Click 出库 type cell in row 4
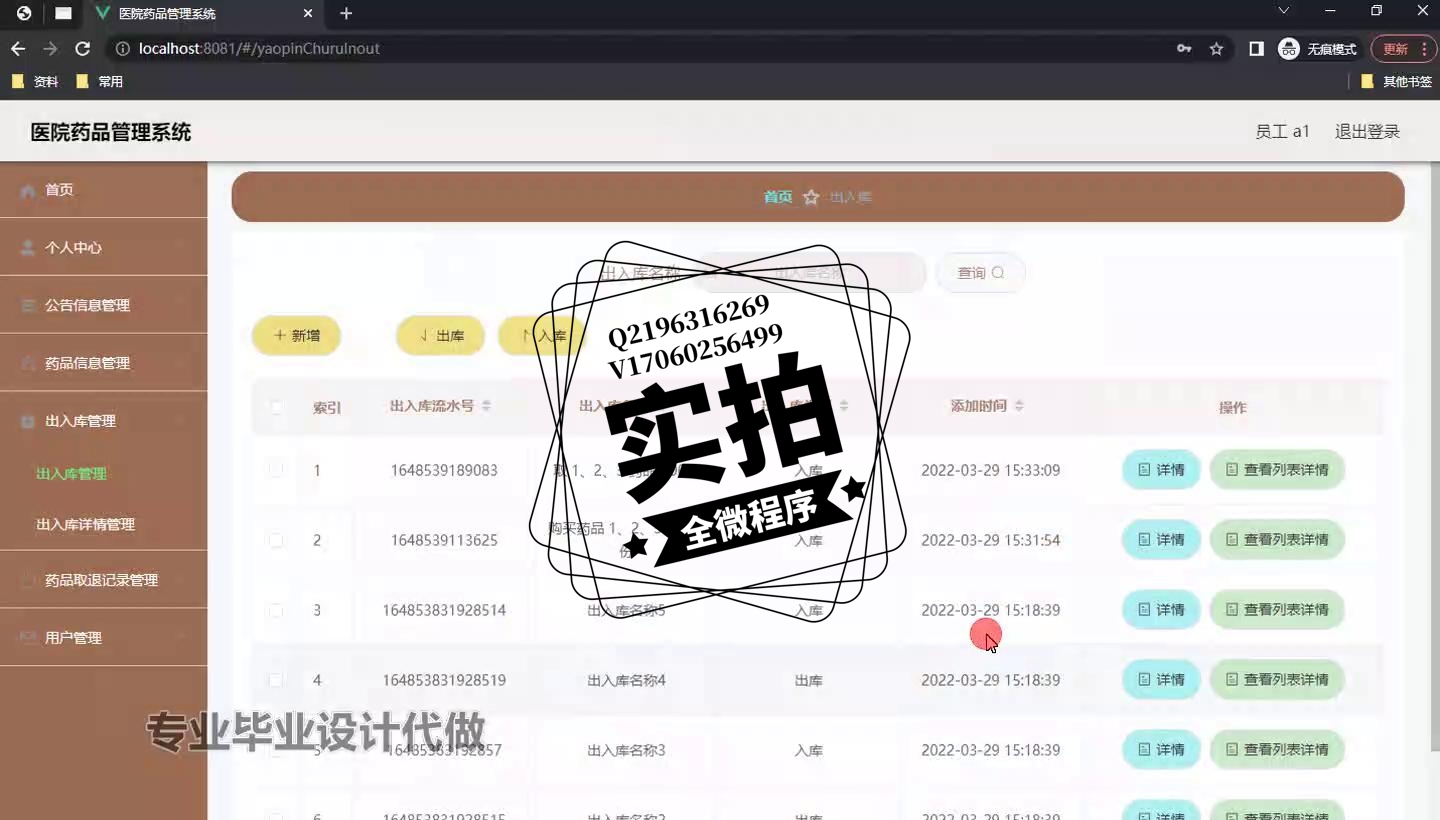Image resolution: width=1440 pixels, height=820 pixels. coord(808,680)
